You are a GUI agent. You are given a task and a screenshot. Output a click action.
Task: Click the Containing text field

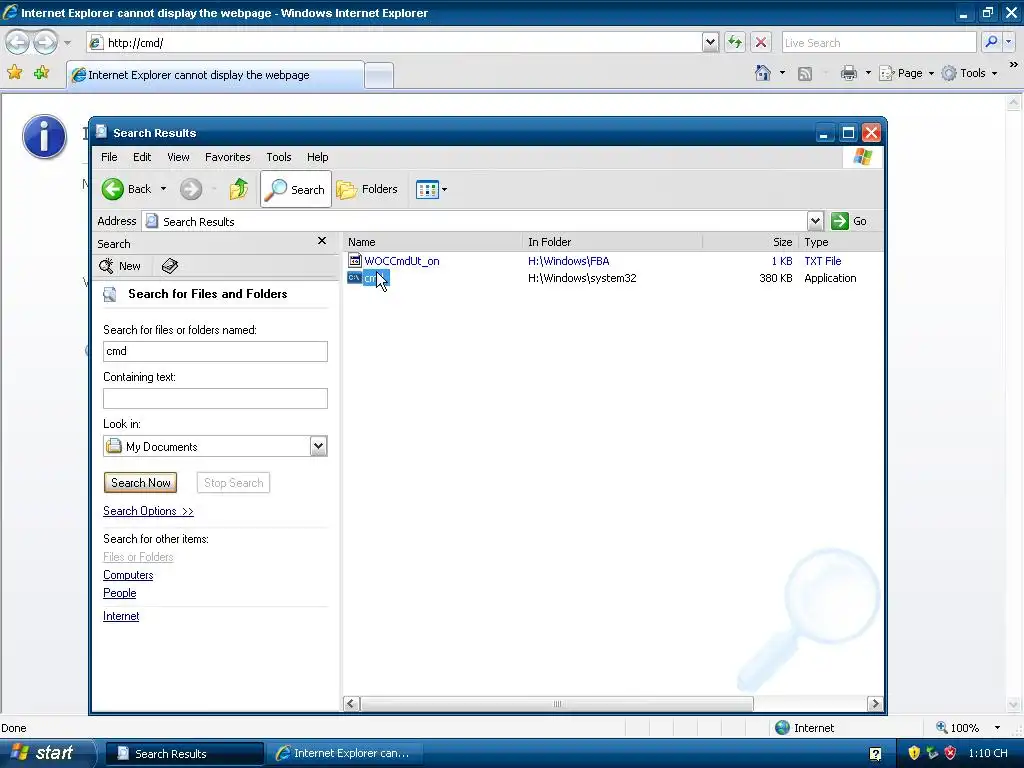coord(216,398)
